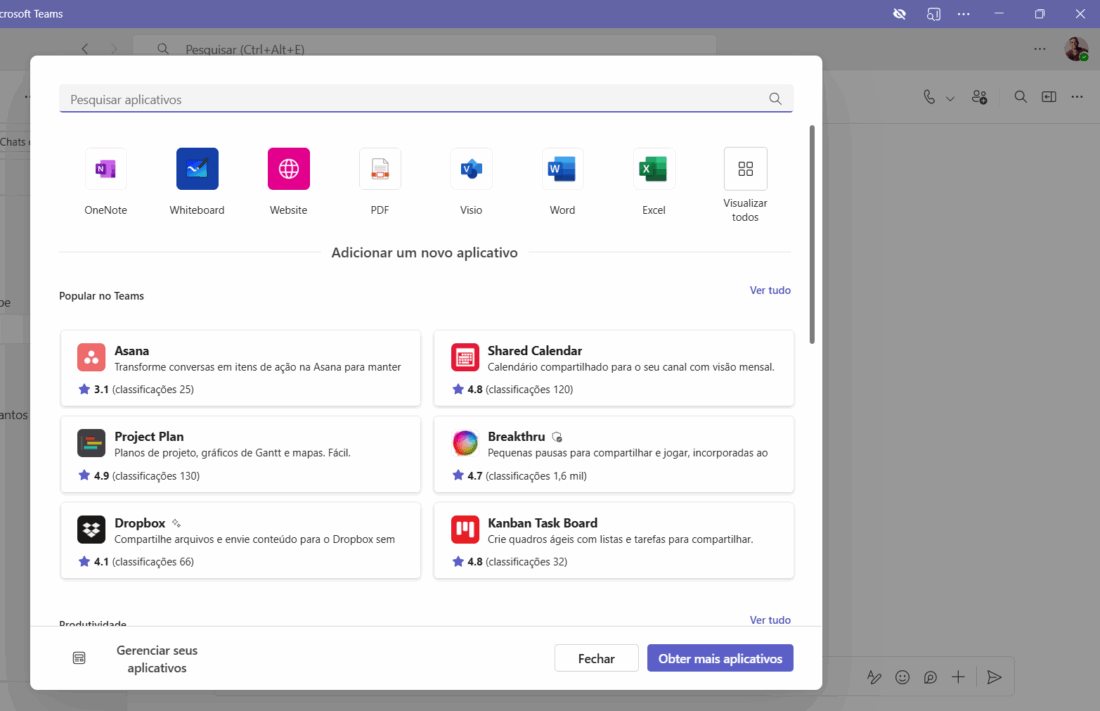Open the OneNote app icon
This screenshot has height=711, width=1100.
pos(105,169)
